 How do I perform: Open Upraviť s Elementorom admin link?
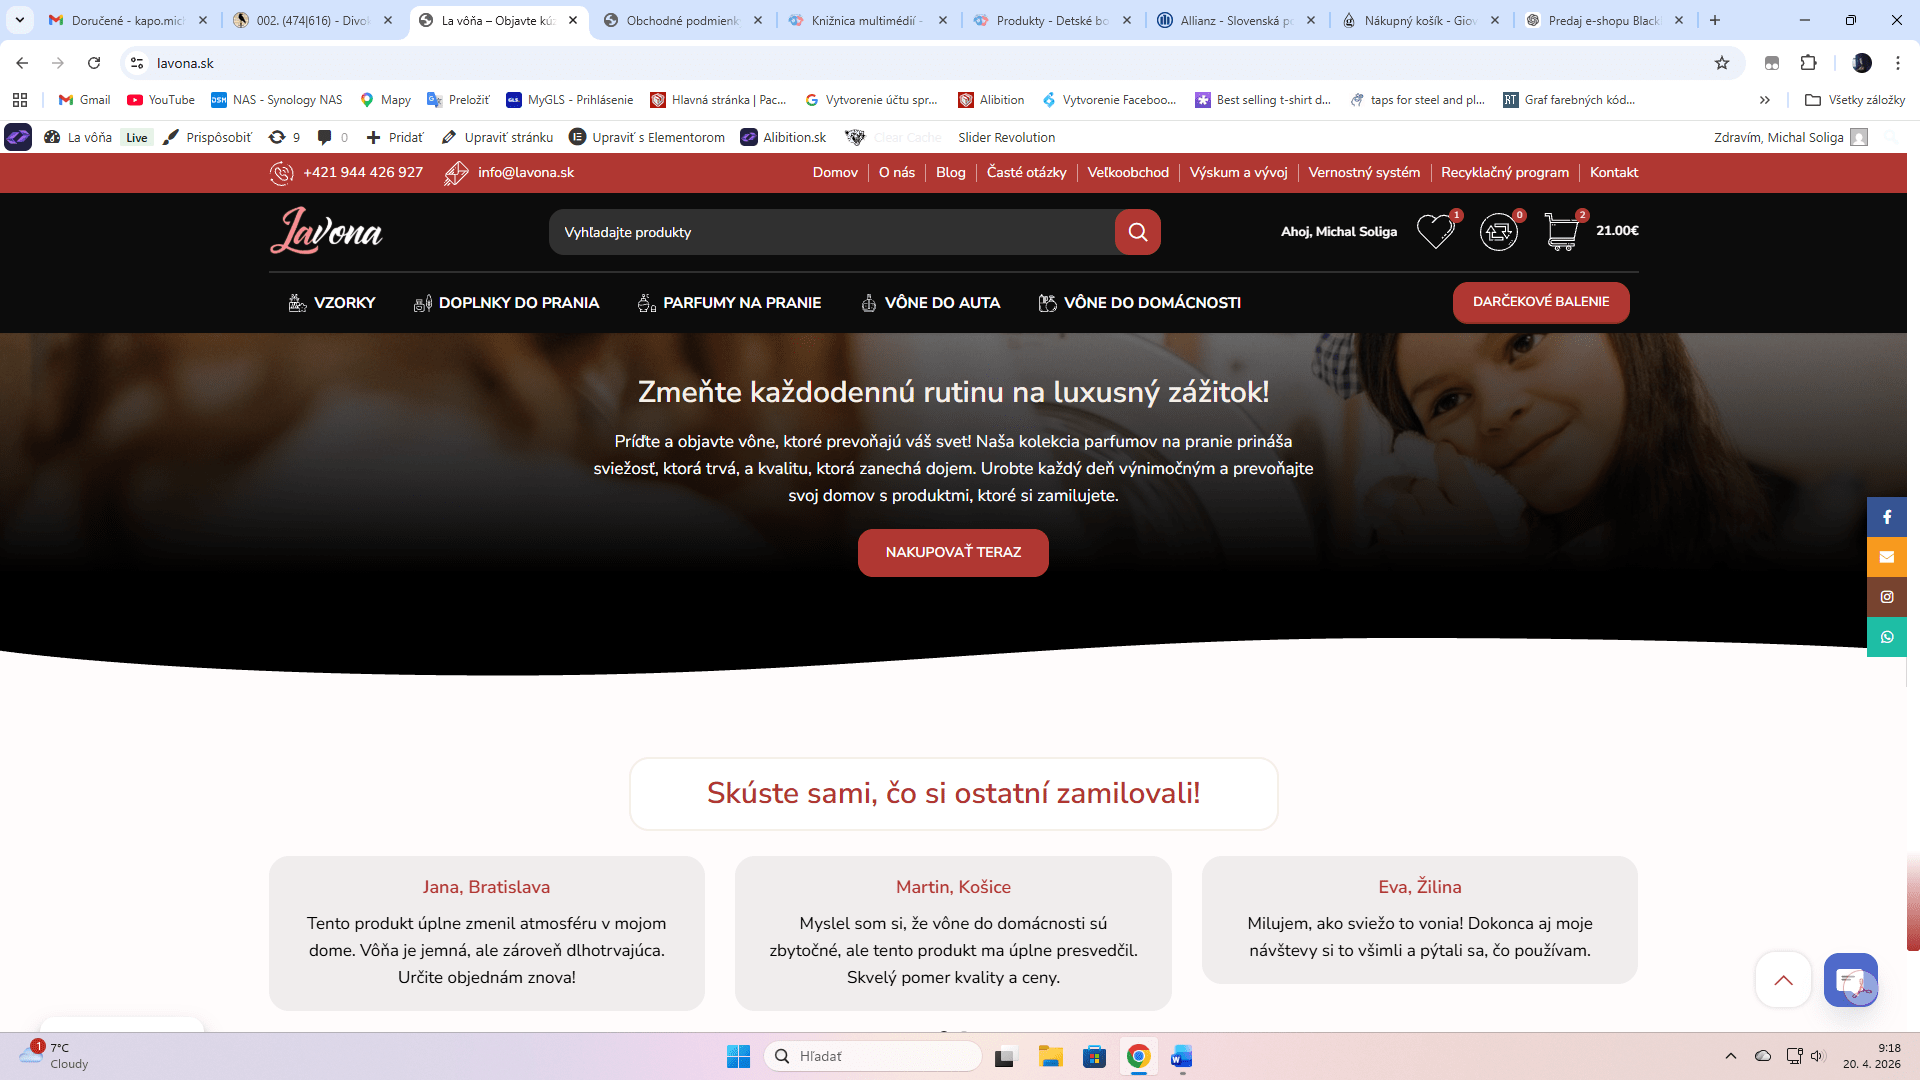pos(647,138)
